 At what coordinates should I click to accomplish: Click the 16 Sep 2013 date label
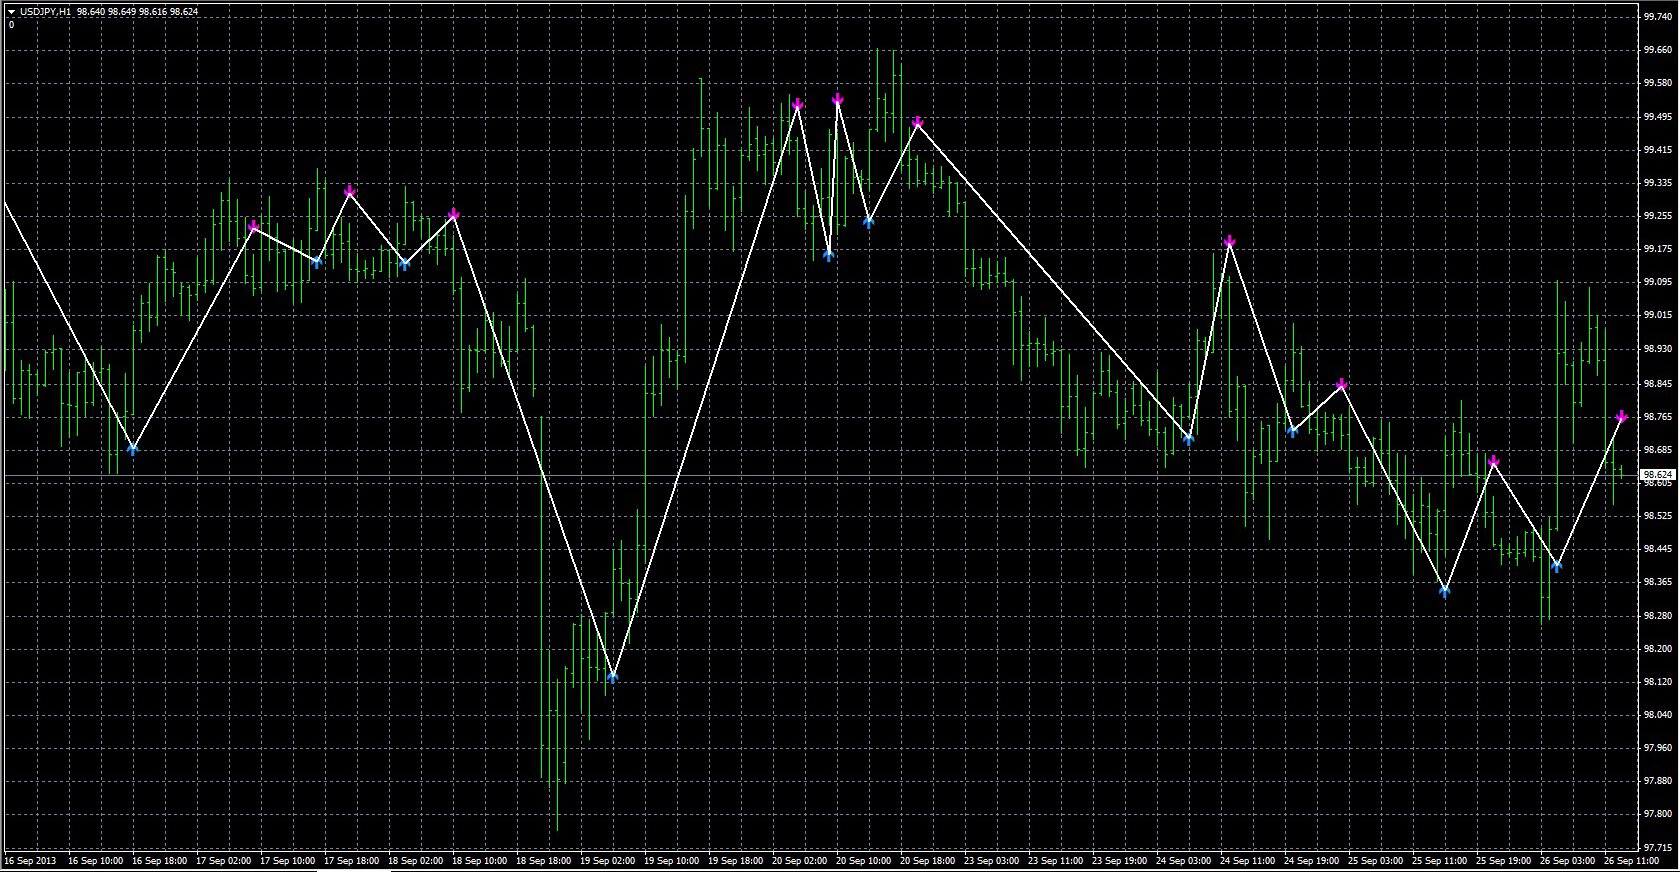coord(30,860)
